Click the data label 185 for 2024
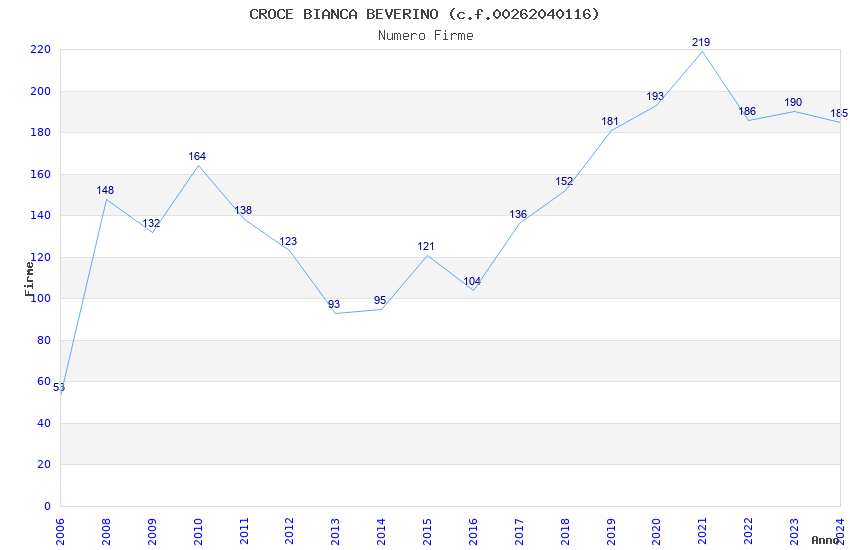The width and height of the screenshot is (850, 550). pos(839,113)
